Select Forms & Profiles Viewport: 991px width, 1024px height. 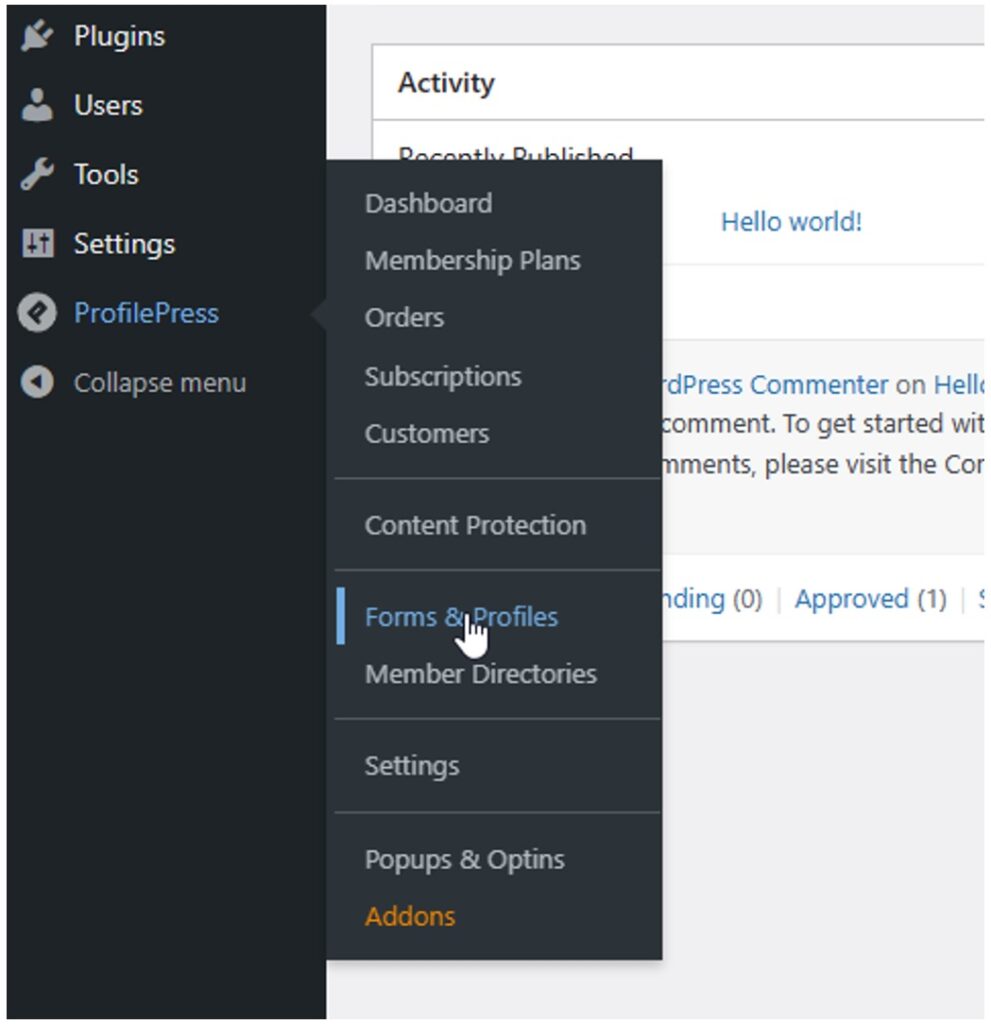point(461,617)
